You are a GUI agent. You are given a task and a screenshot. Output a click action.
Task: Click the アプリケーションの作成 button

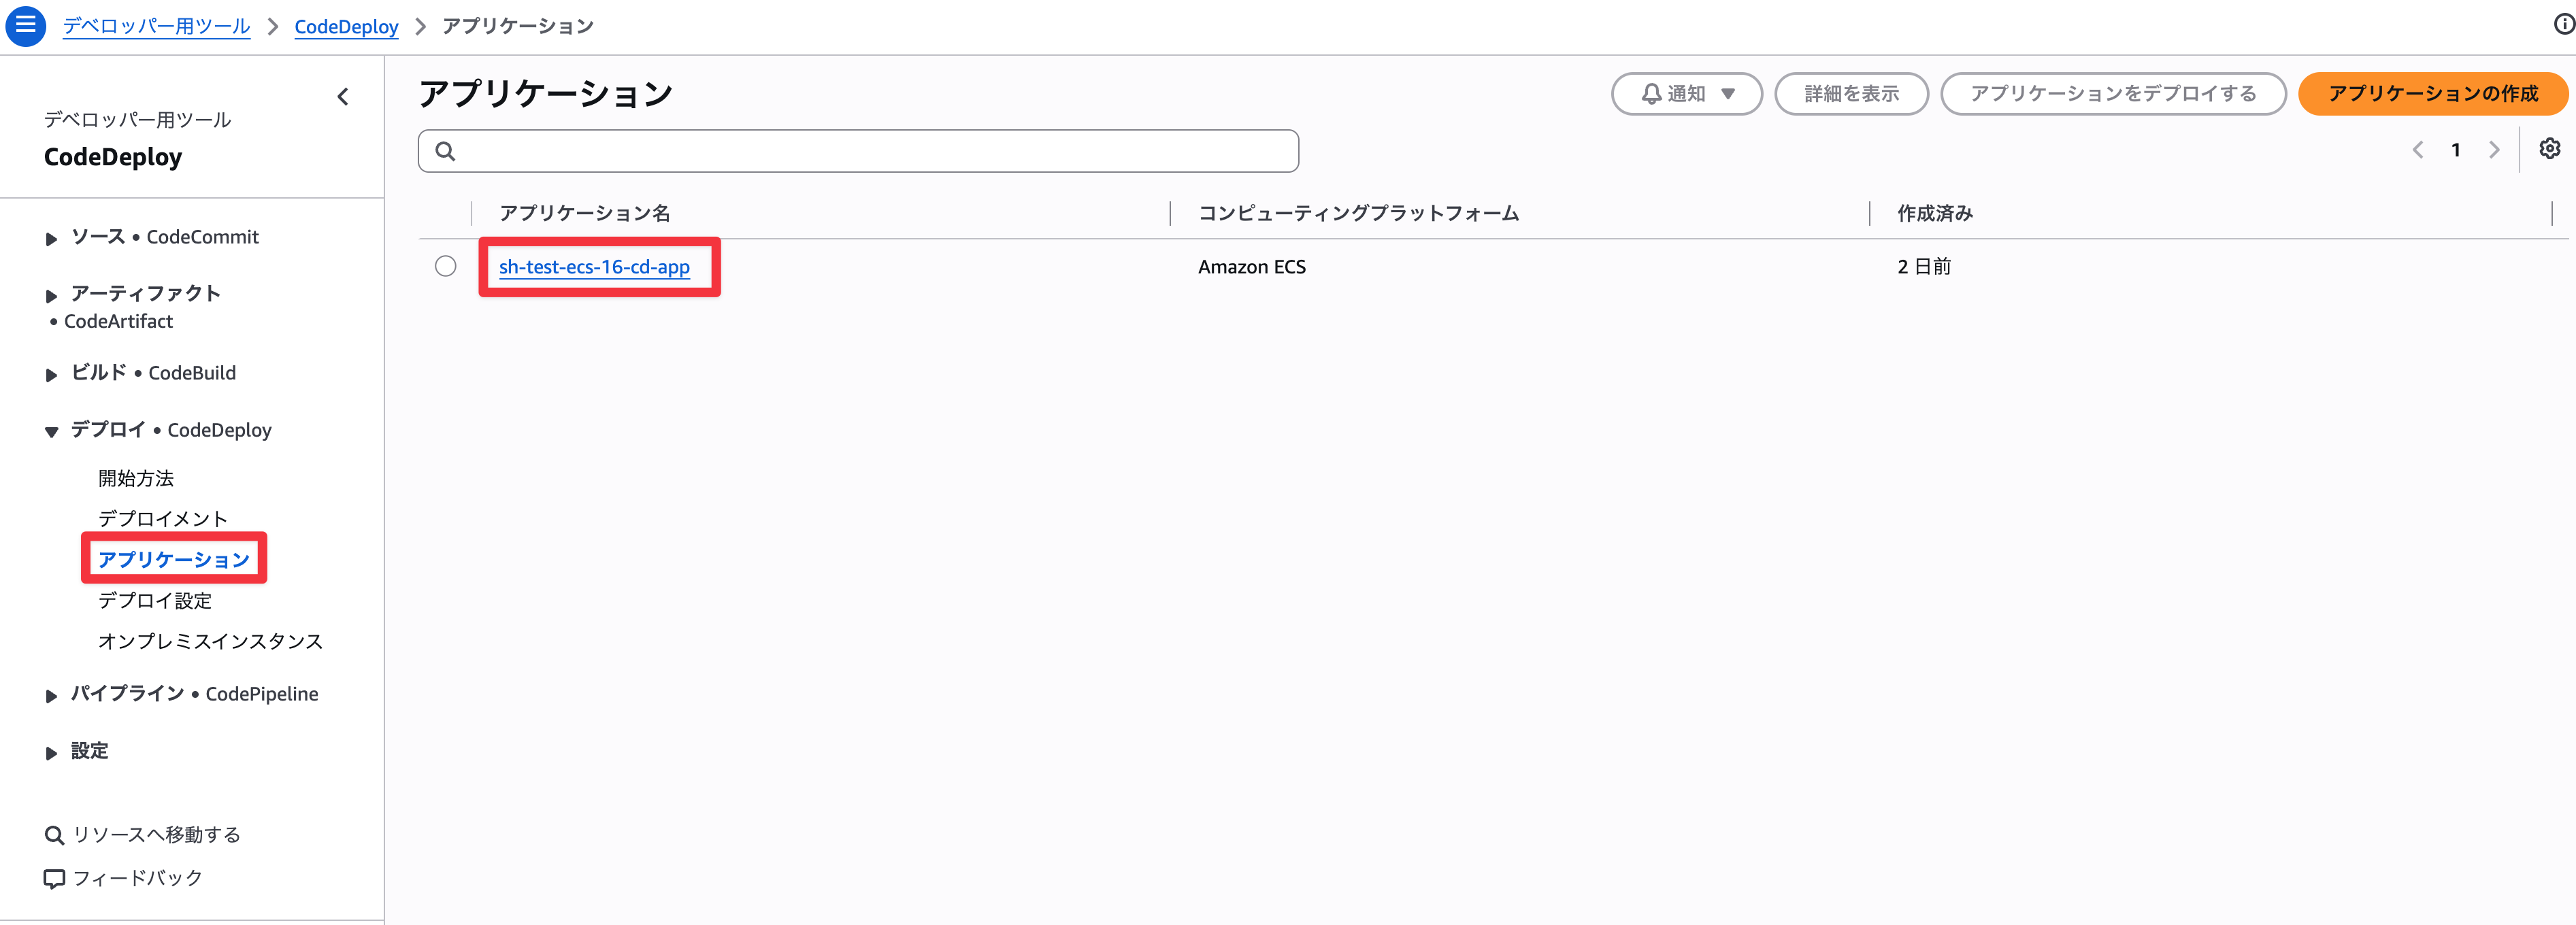pyautogui.click(x=2432, y=94)
